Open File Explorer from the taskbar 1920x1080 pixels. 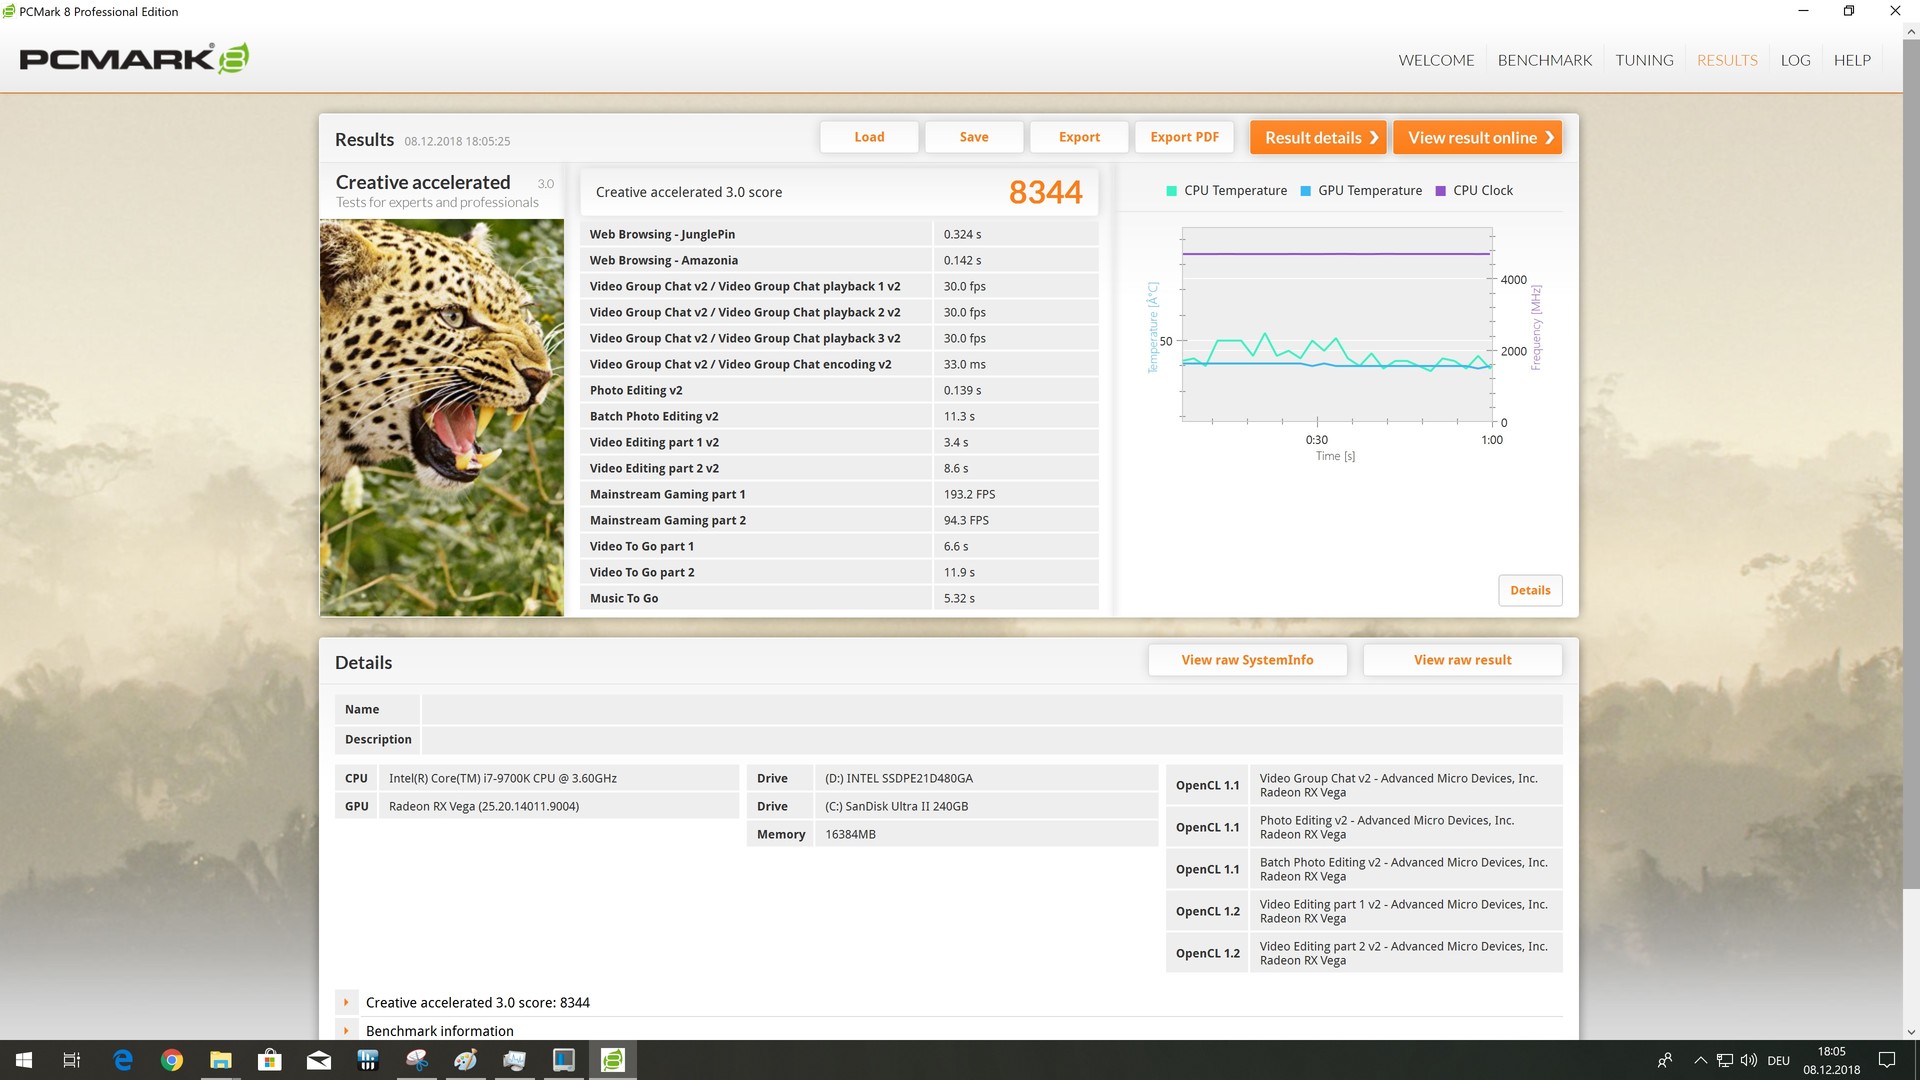coord(221,1060)
